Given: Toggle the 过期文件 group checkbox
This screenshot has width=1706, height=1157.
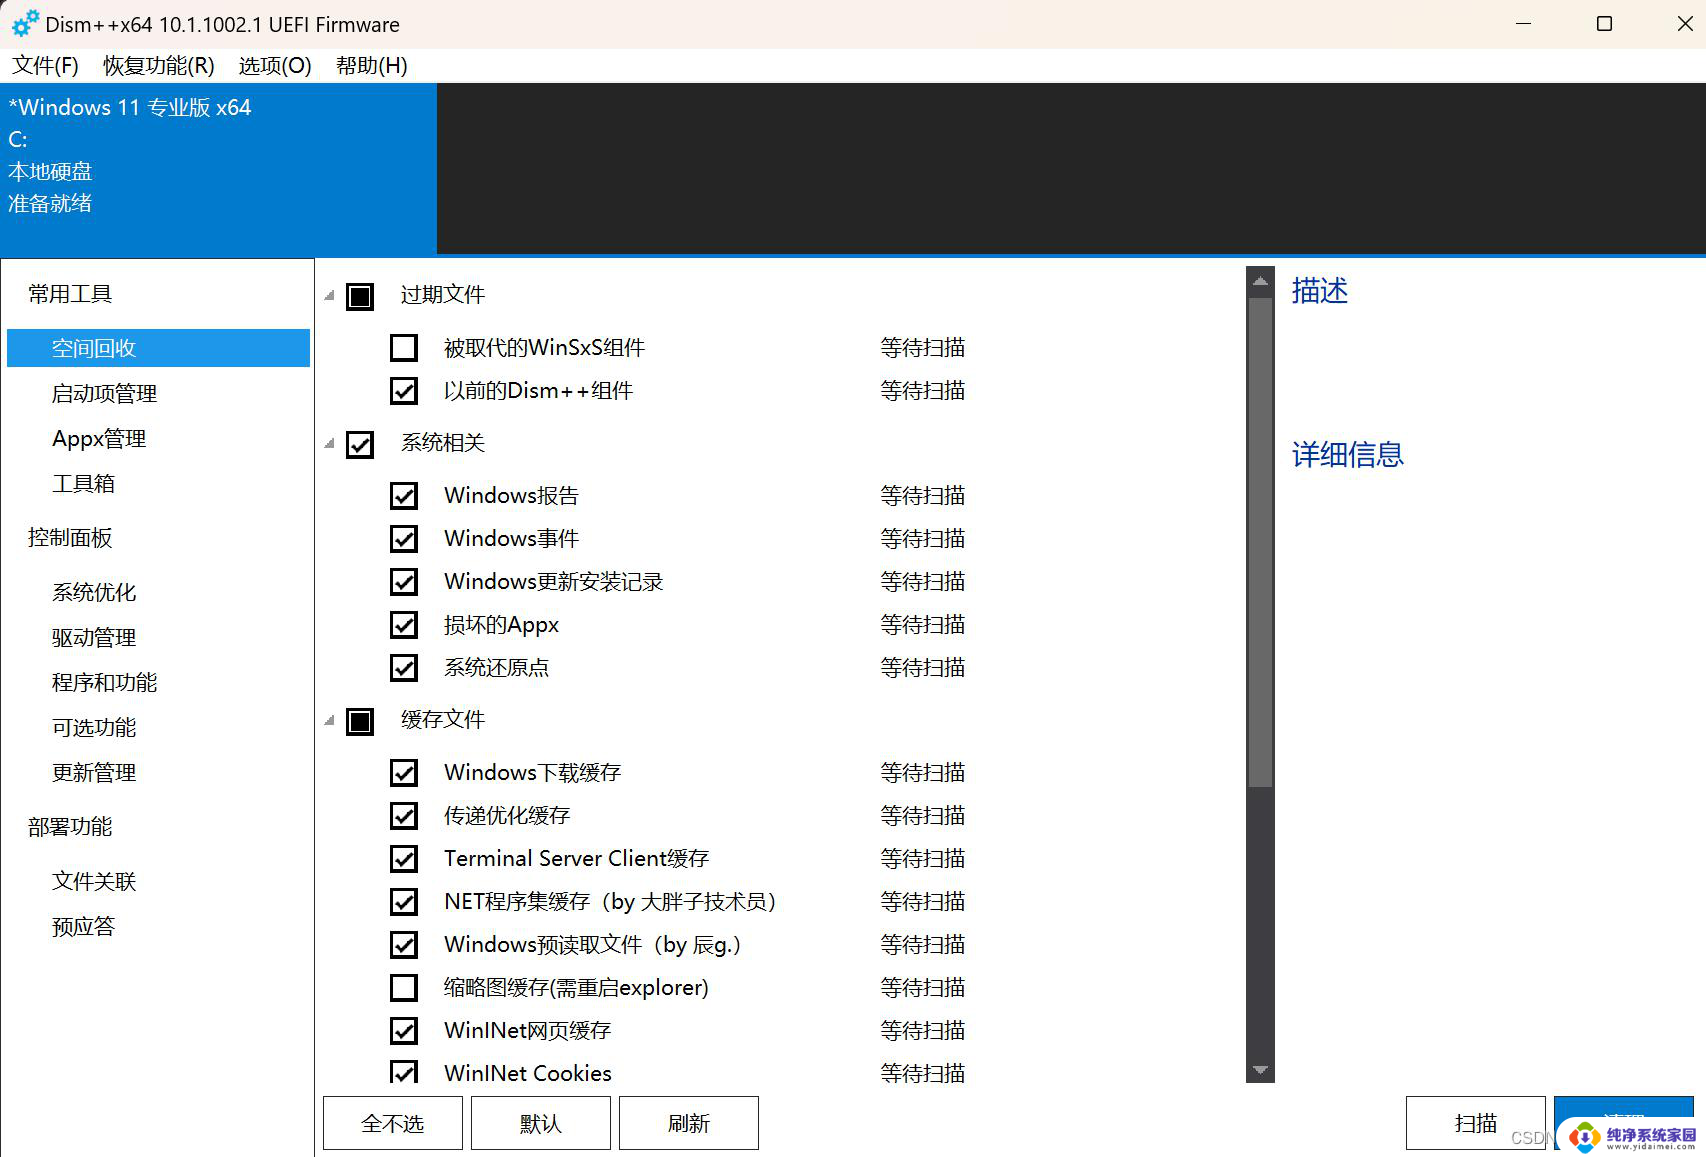Looking at the screenshot, I should click(360, 296).
